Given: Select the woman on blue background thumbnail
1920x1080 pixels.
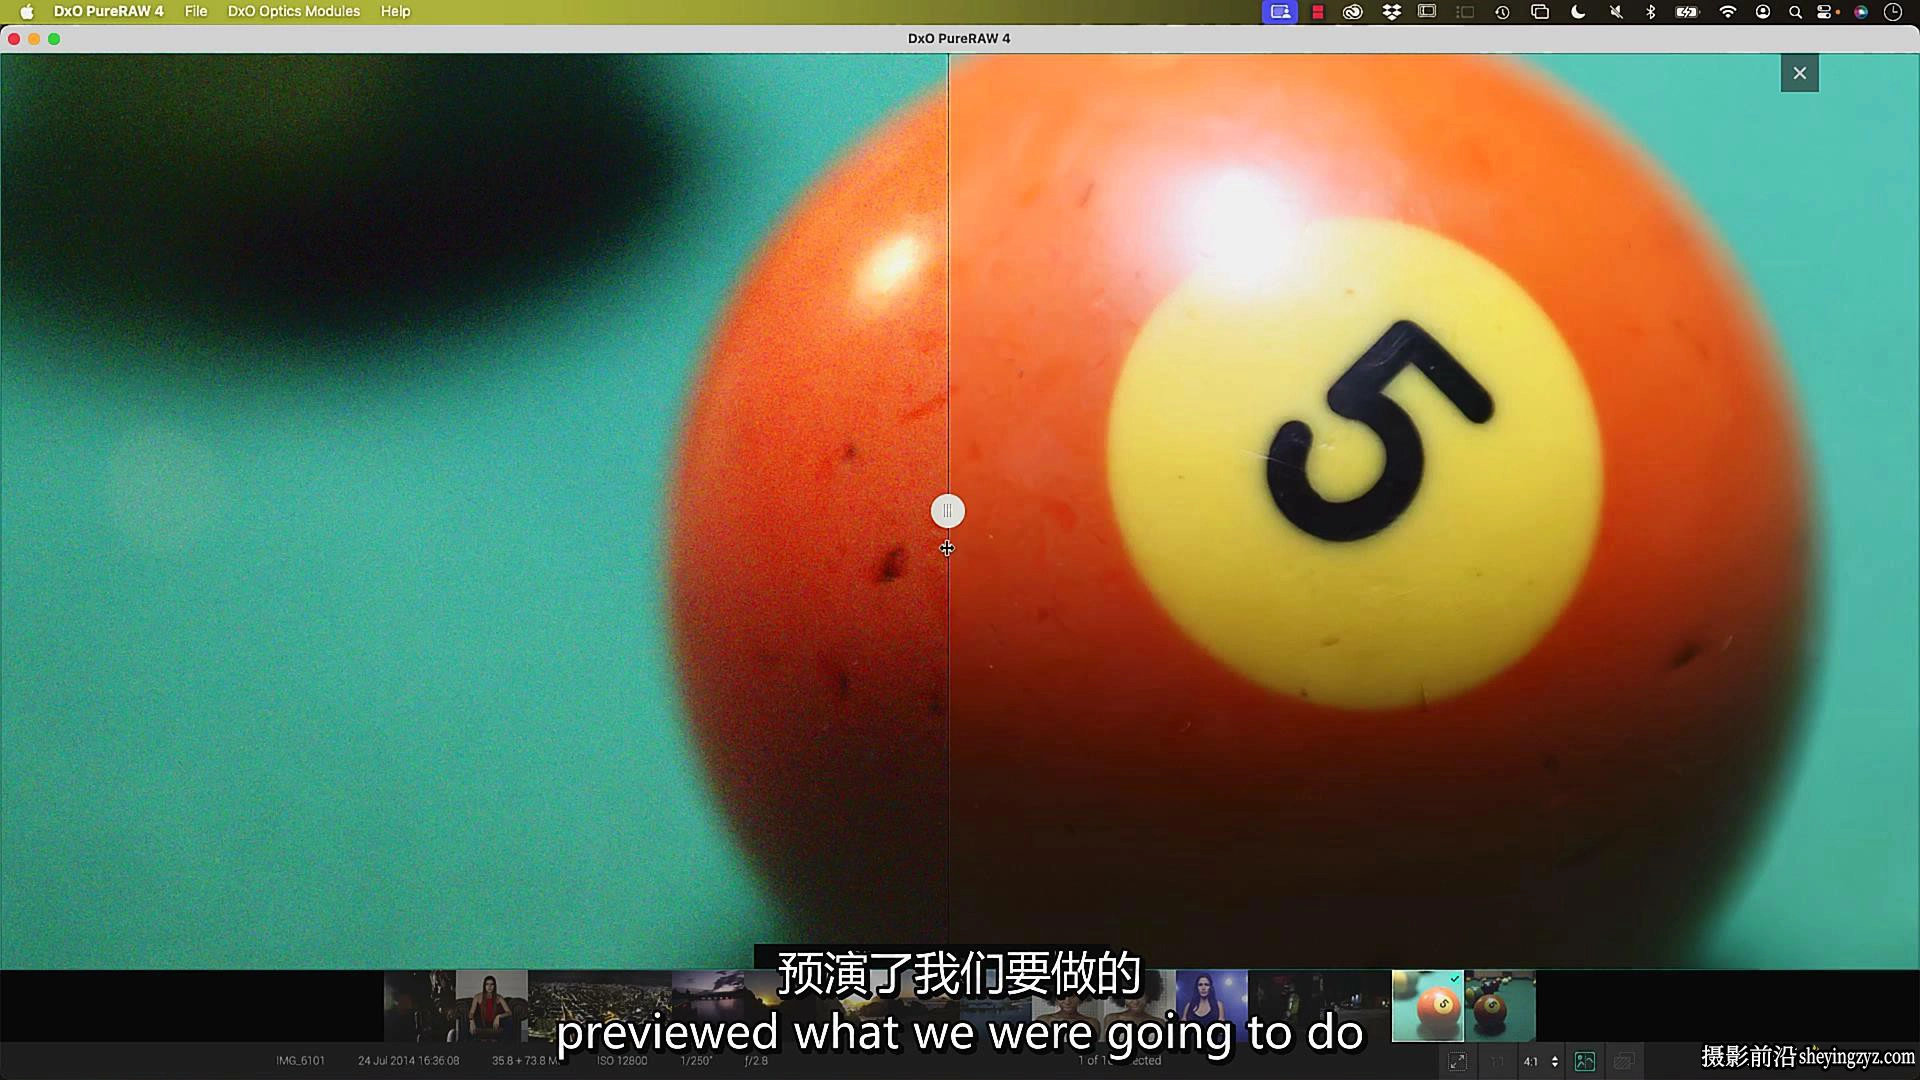Looking at the screenshot, I should (1212, 1006).
